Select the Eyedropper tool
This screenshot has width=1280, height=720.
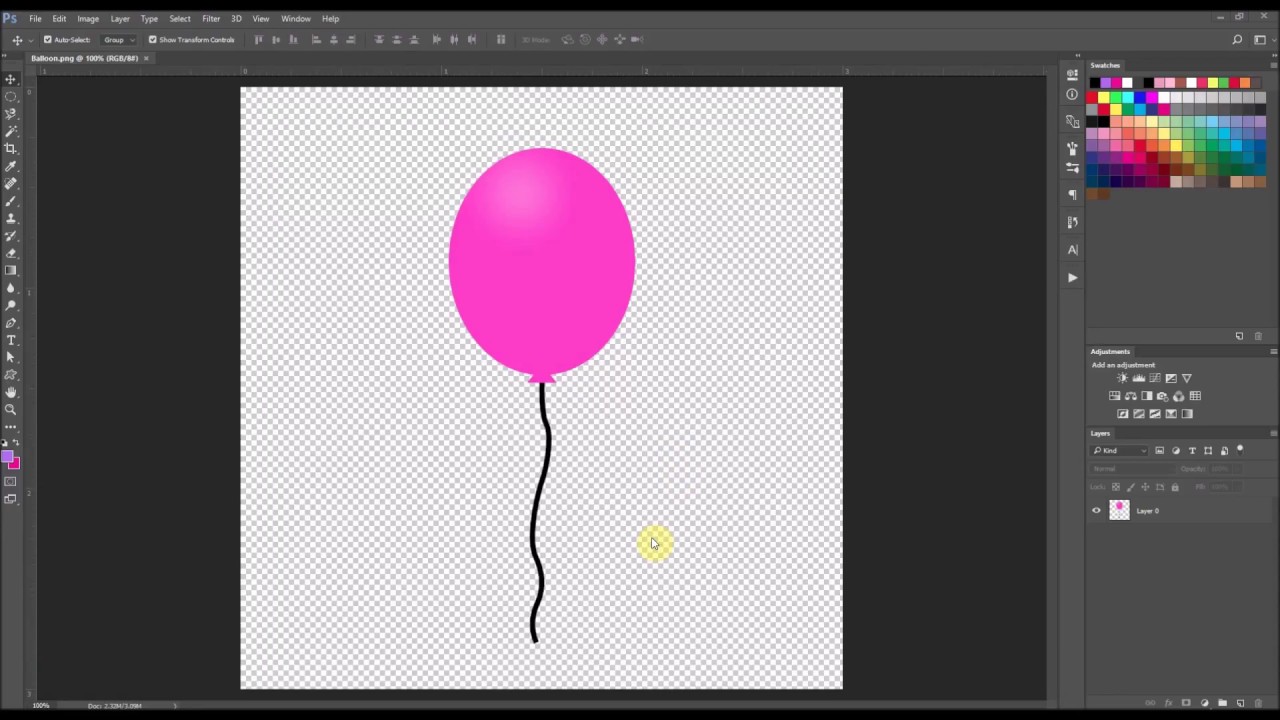11,166
